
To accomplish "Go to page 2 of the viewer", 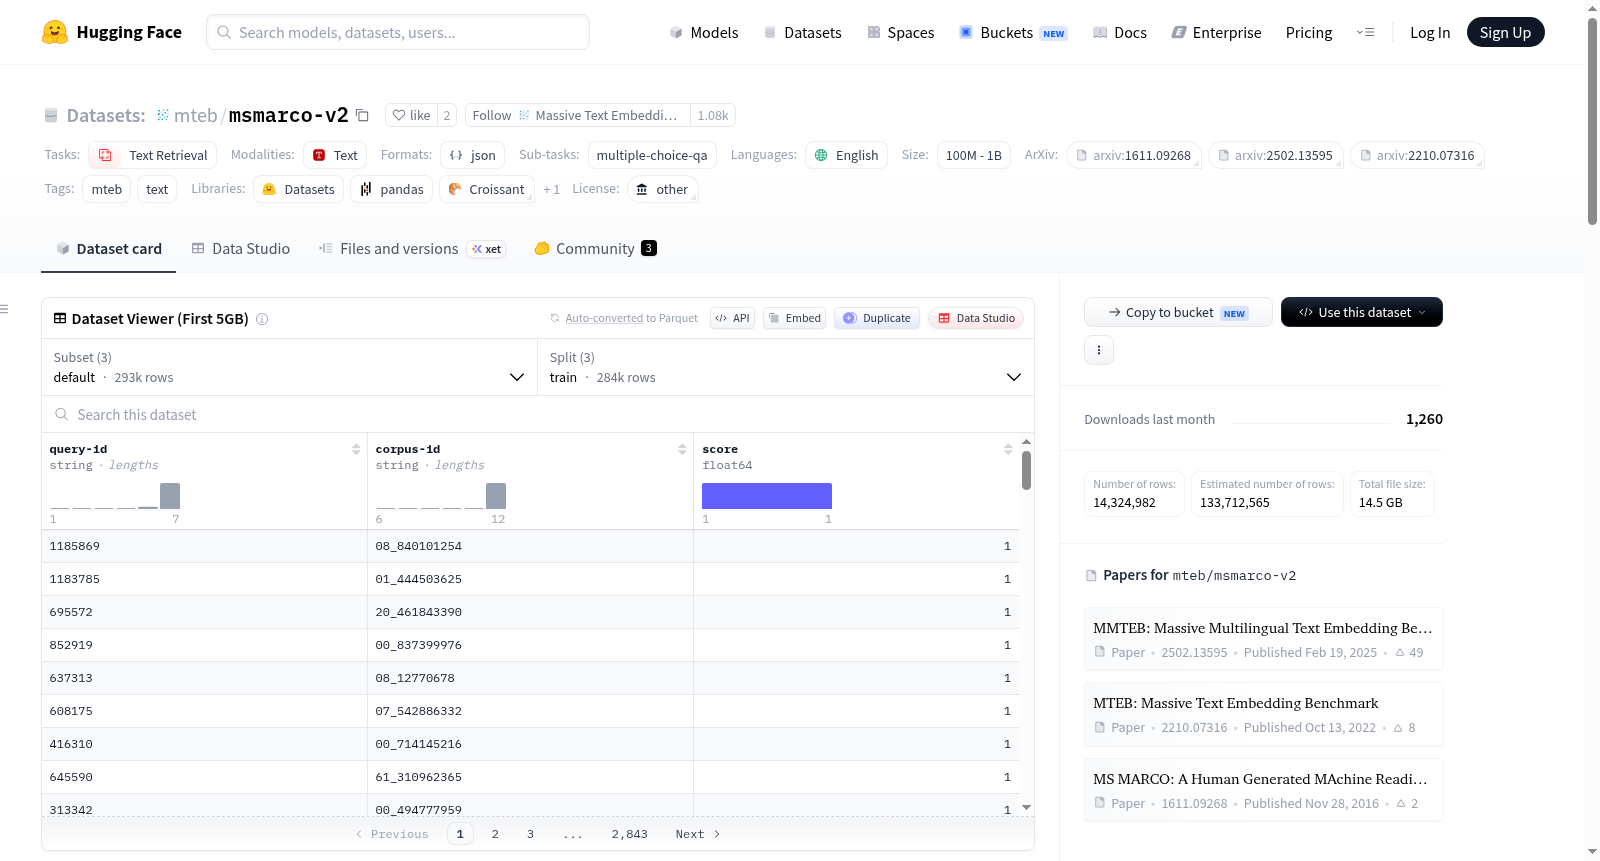I will pos(495,834).
